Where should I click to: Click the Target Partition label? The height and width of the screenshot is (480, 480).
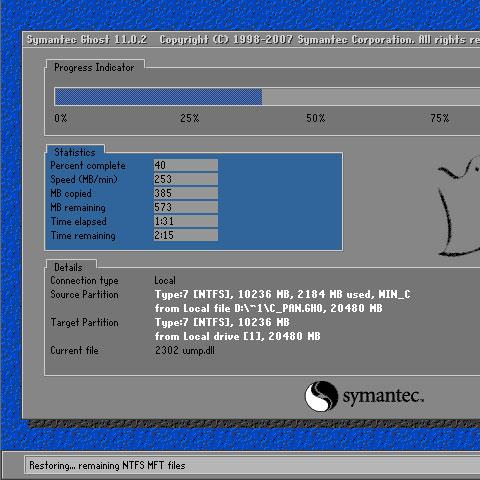pos(85,322)
